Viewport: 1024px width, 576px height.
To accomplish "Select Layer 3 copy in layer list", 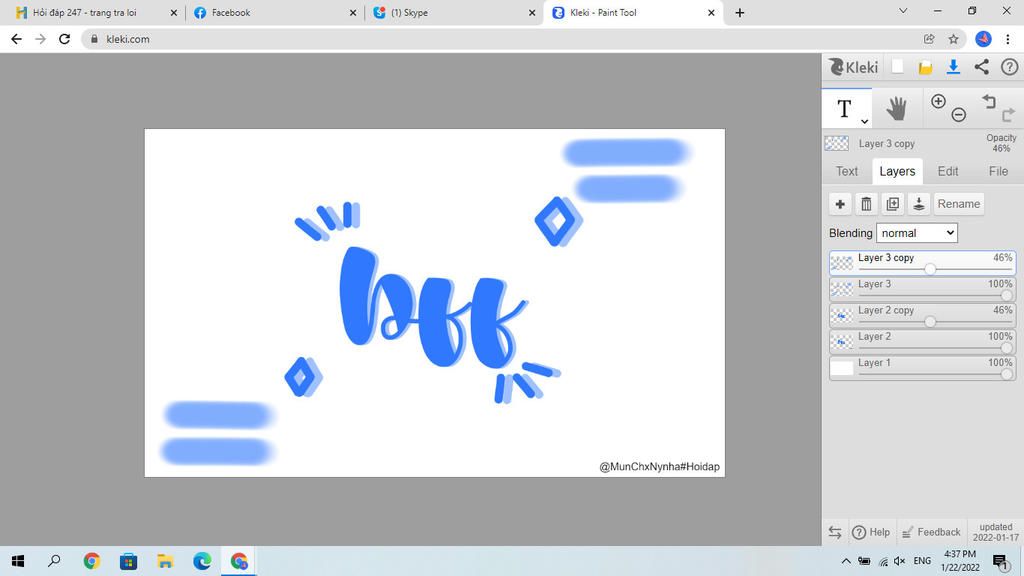I will [x=922, y=263].
